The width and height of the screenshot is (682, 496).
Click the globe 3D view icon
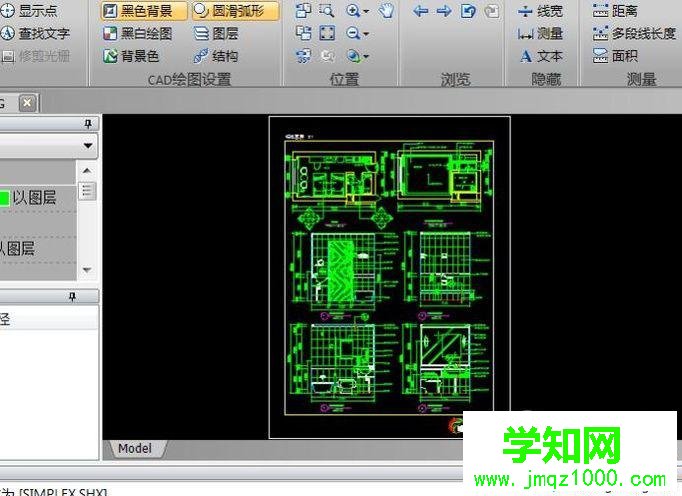click(354, 56)
